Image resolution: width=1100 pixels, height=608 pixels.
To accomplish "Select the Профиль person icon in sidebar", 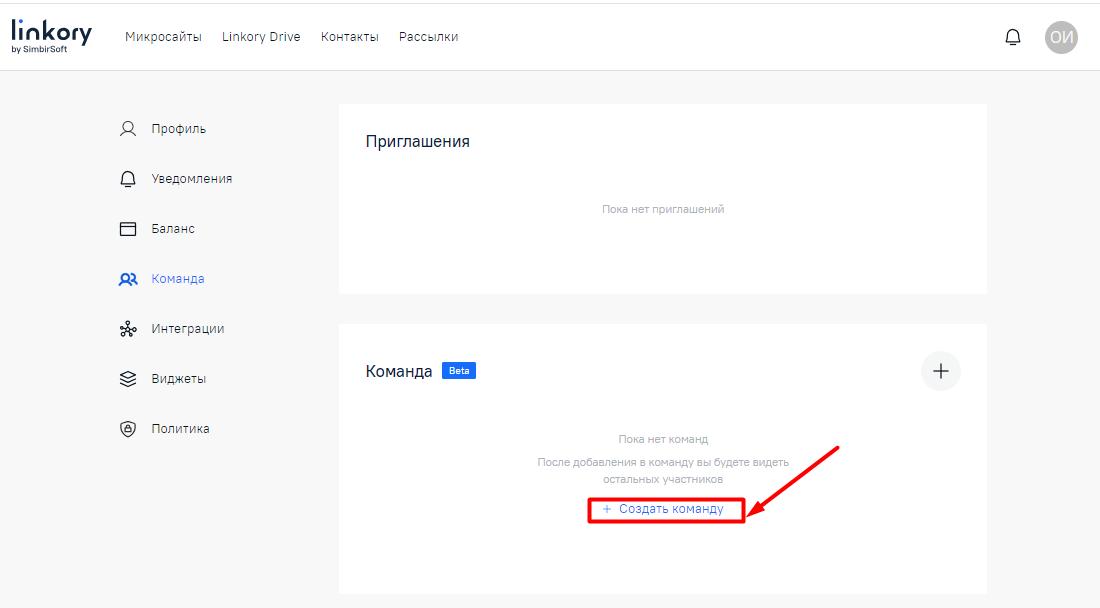I will click(x=126, y=128).
